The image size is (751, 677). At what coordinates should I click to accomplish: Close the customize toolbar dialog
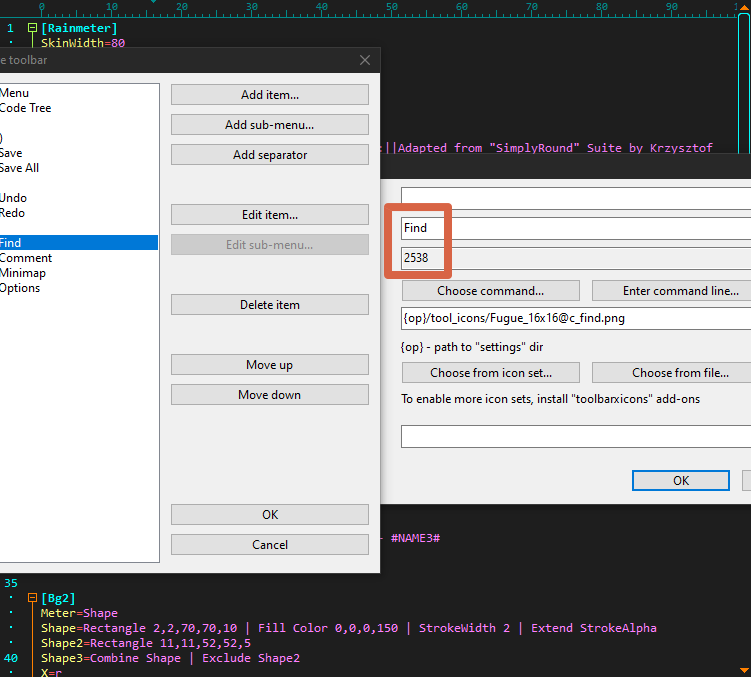point(365,60)
